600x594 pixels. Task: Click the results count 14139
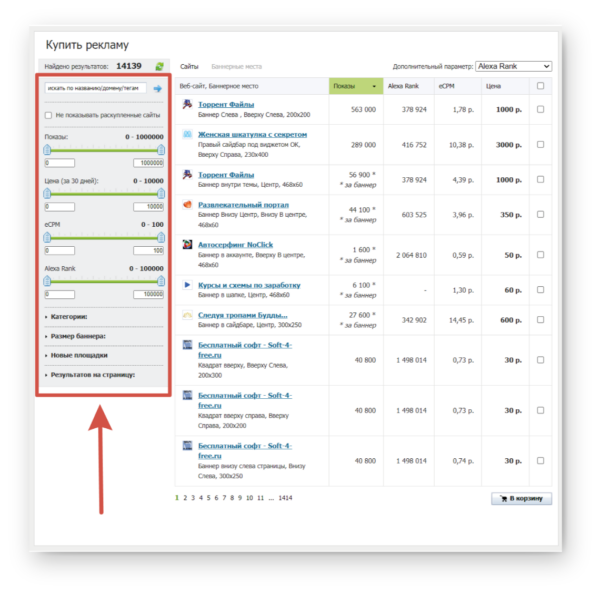(x=129, y=66)
